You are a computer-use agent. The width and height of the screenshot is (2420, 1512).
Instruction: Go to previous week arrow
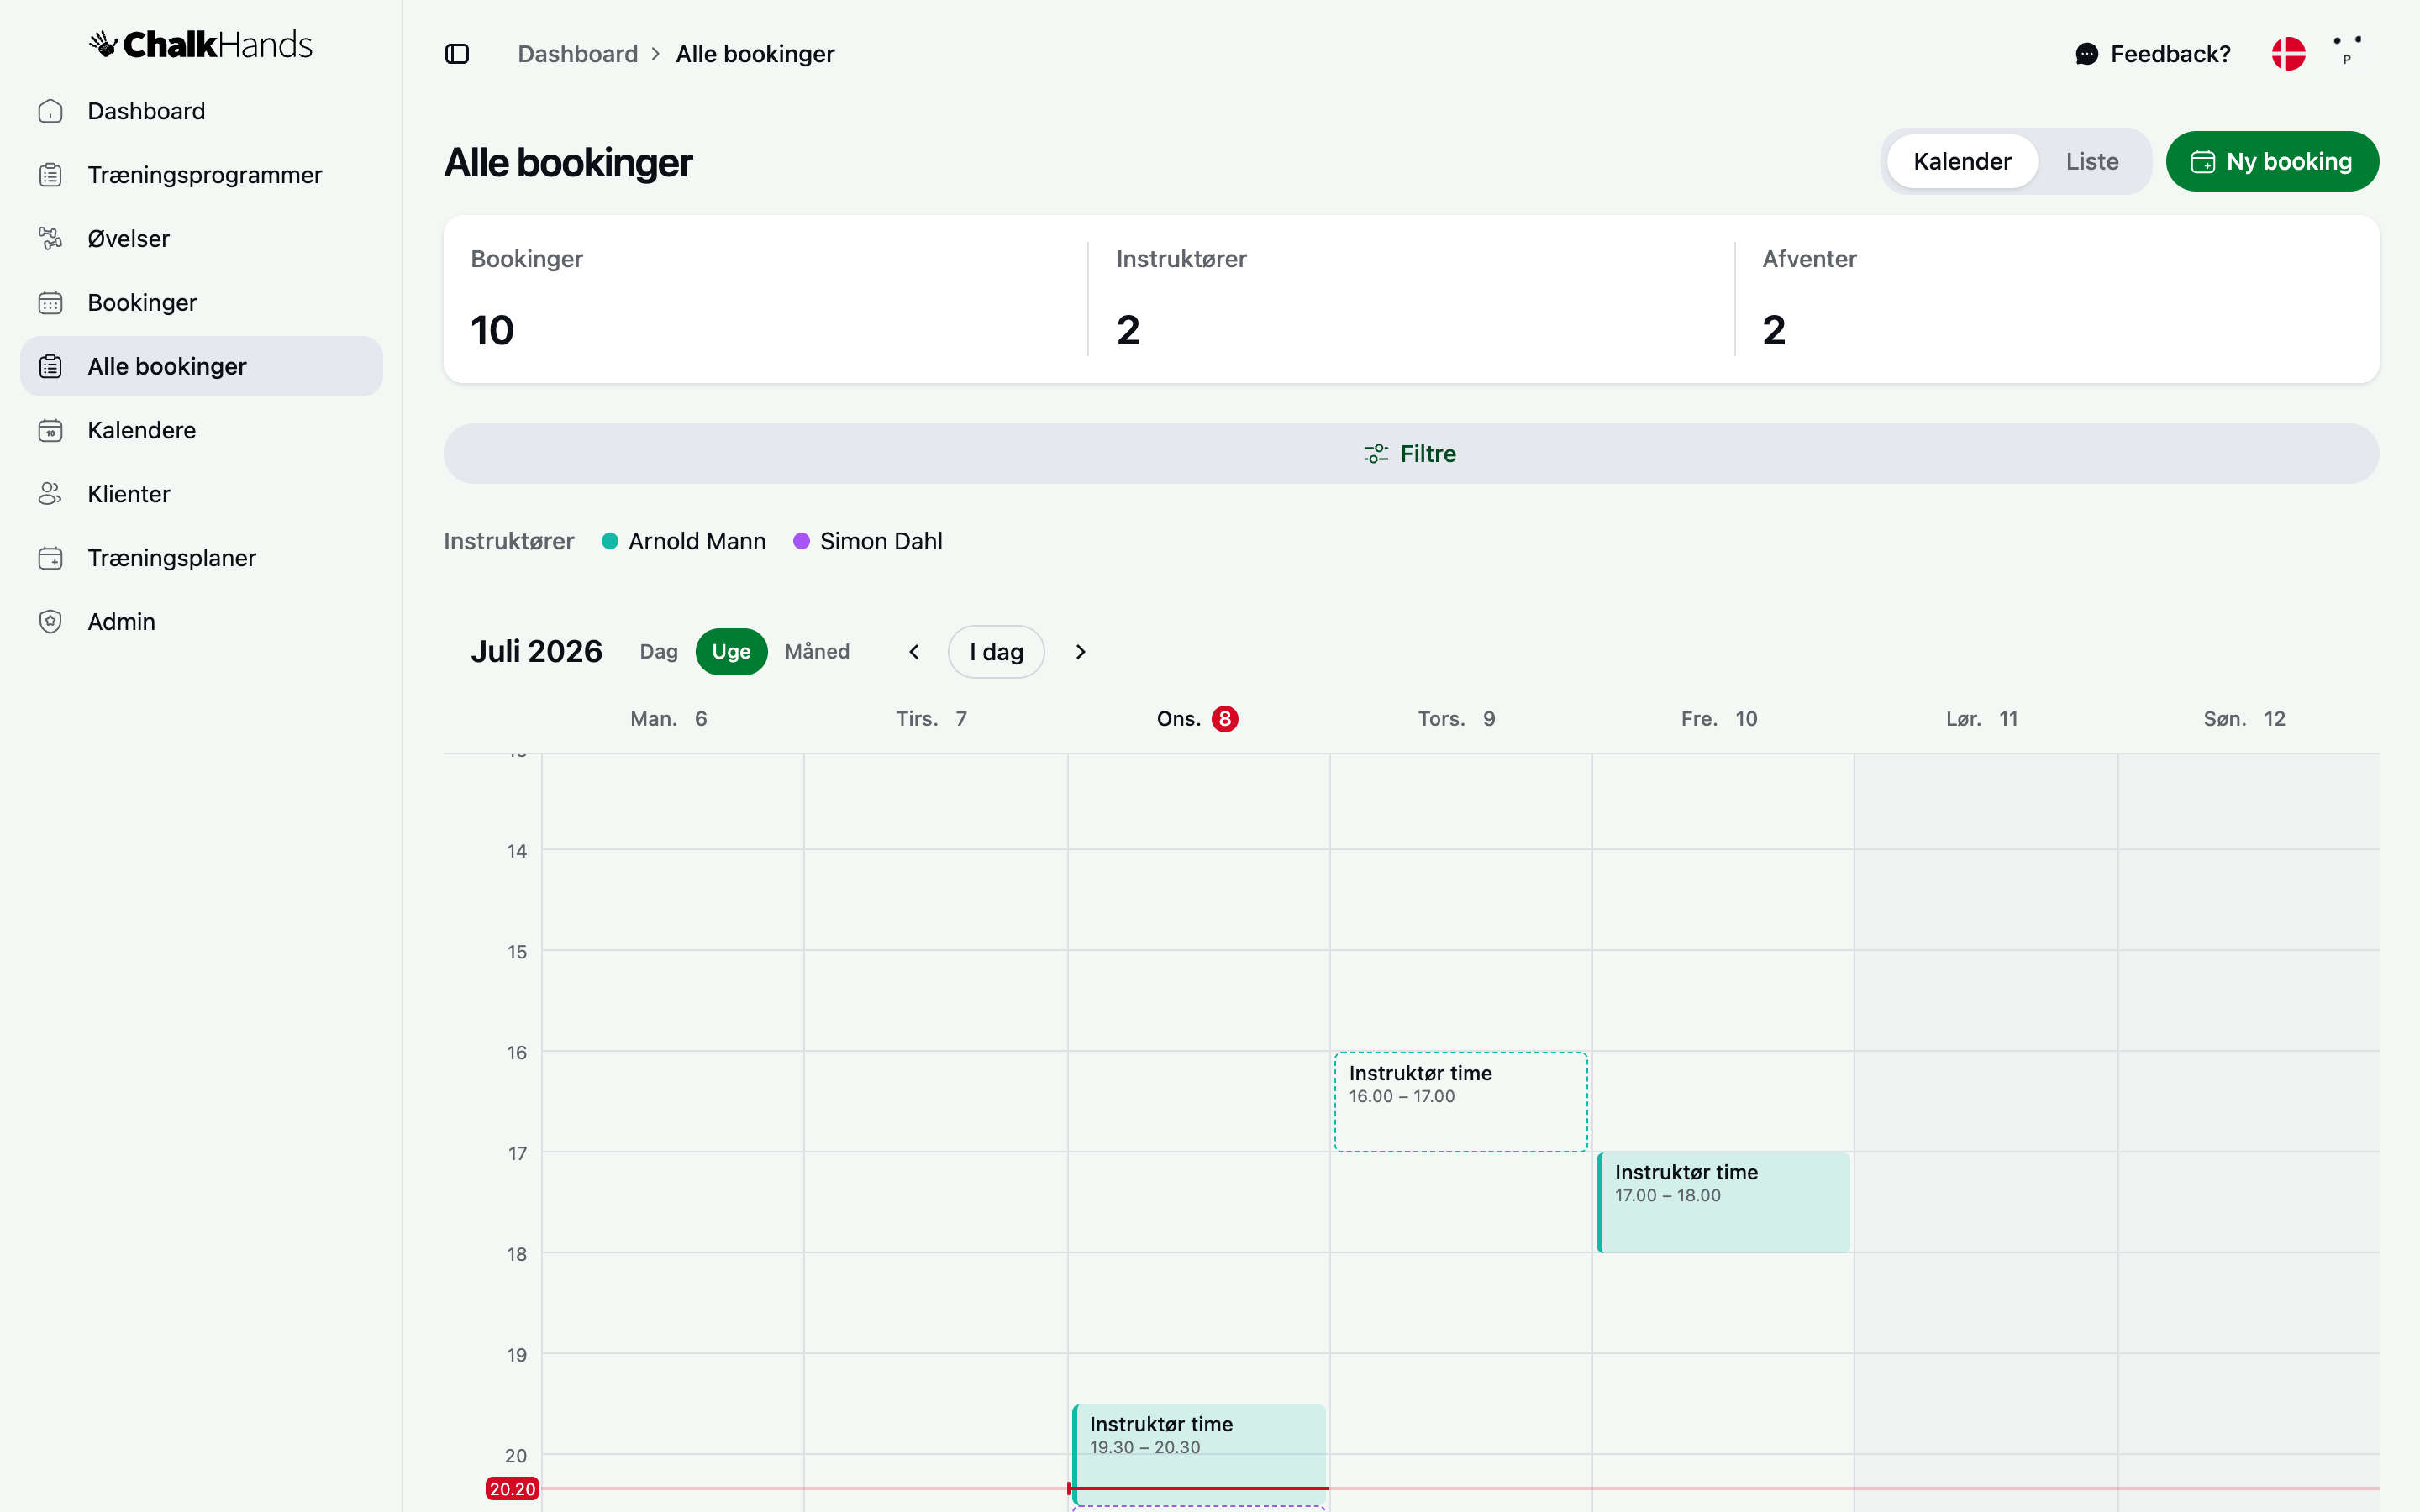(x=913, y=652)
